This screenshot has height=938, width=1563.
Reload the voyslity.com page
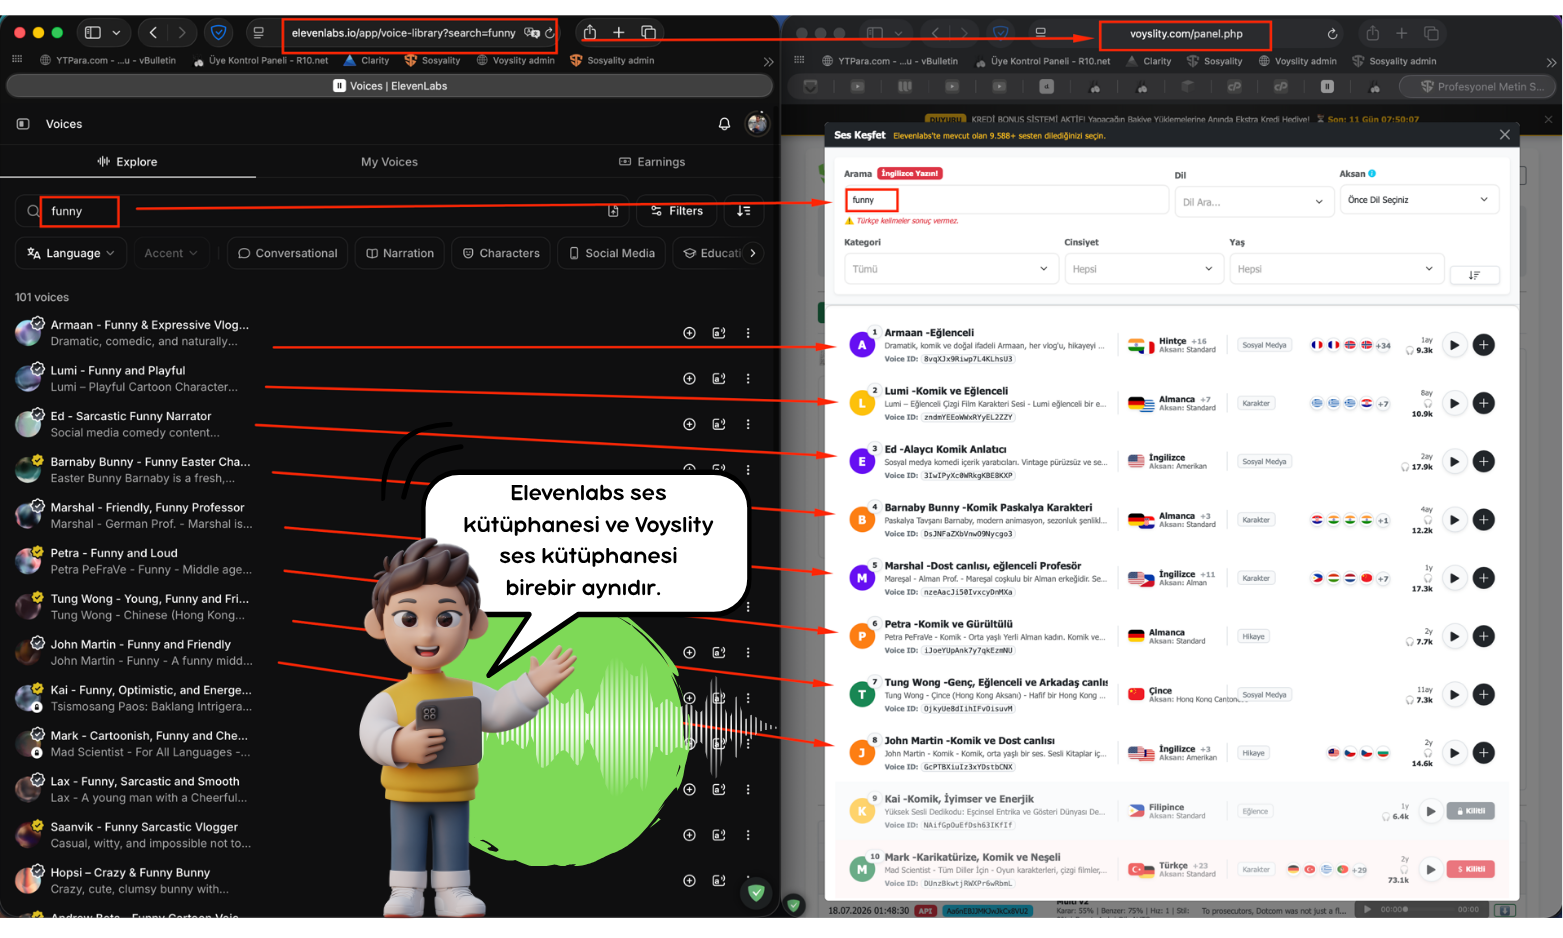pos(1332,34)
